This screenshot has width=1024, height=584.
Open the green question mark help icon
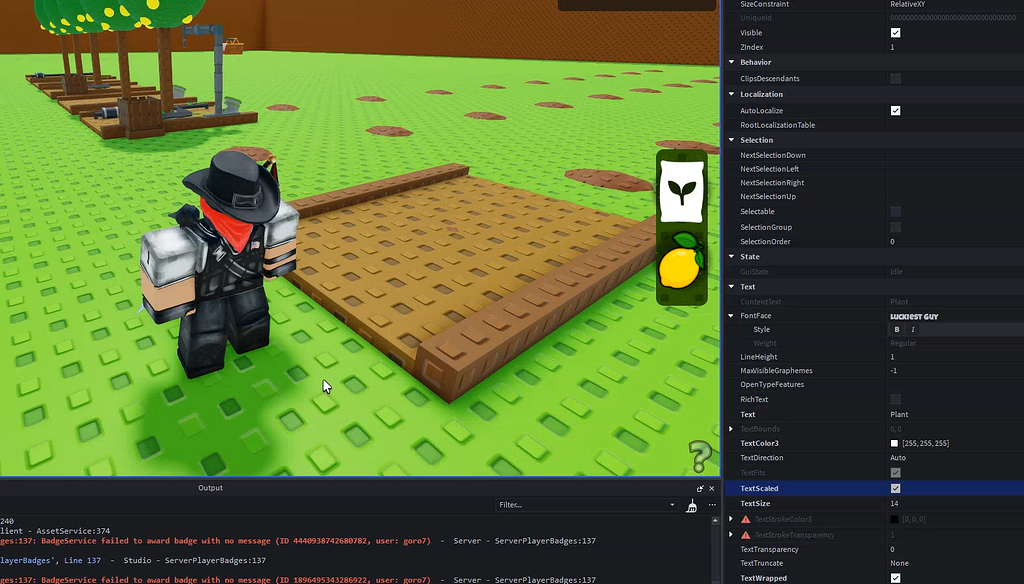700,456
